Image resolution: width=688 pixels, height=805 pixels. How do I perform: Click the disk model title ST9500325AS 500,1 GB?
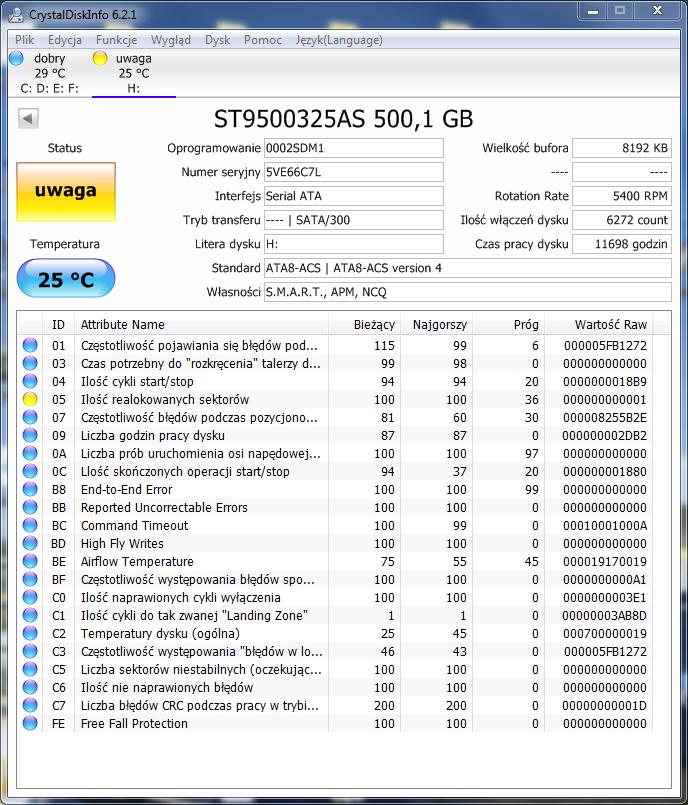(x=343, y=119)
